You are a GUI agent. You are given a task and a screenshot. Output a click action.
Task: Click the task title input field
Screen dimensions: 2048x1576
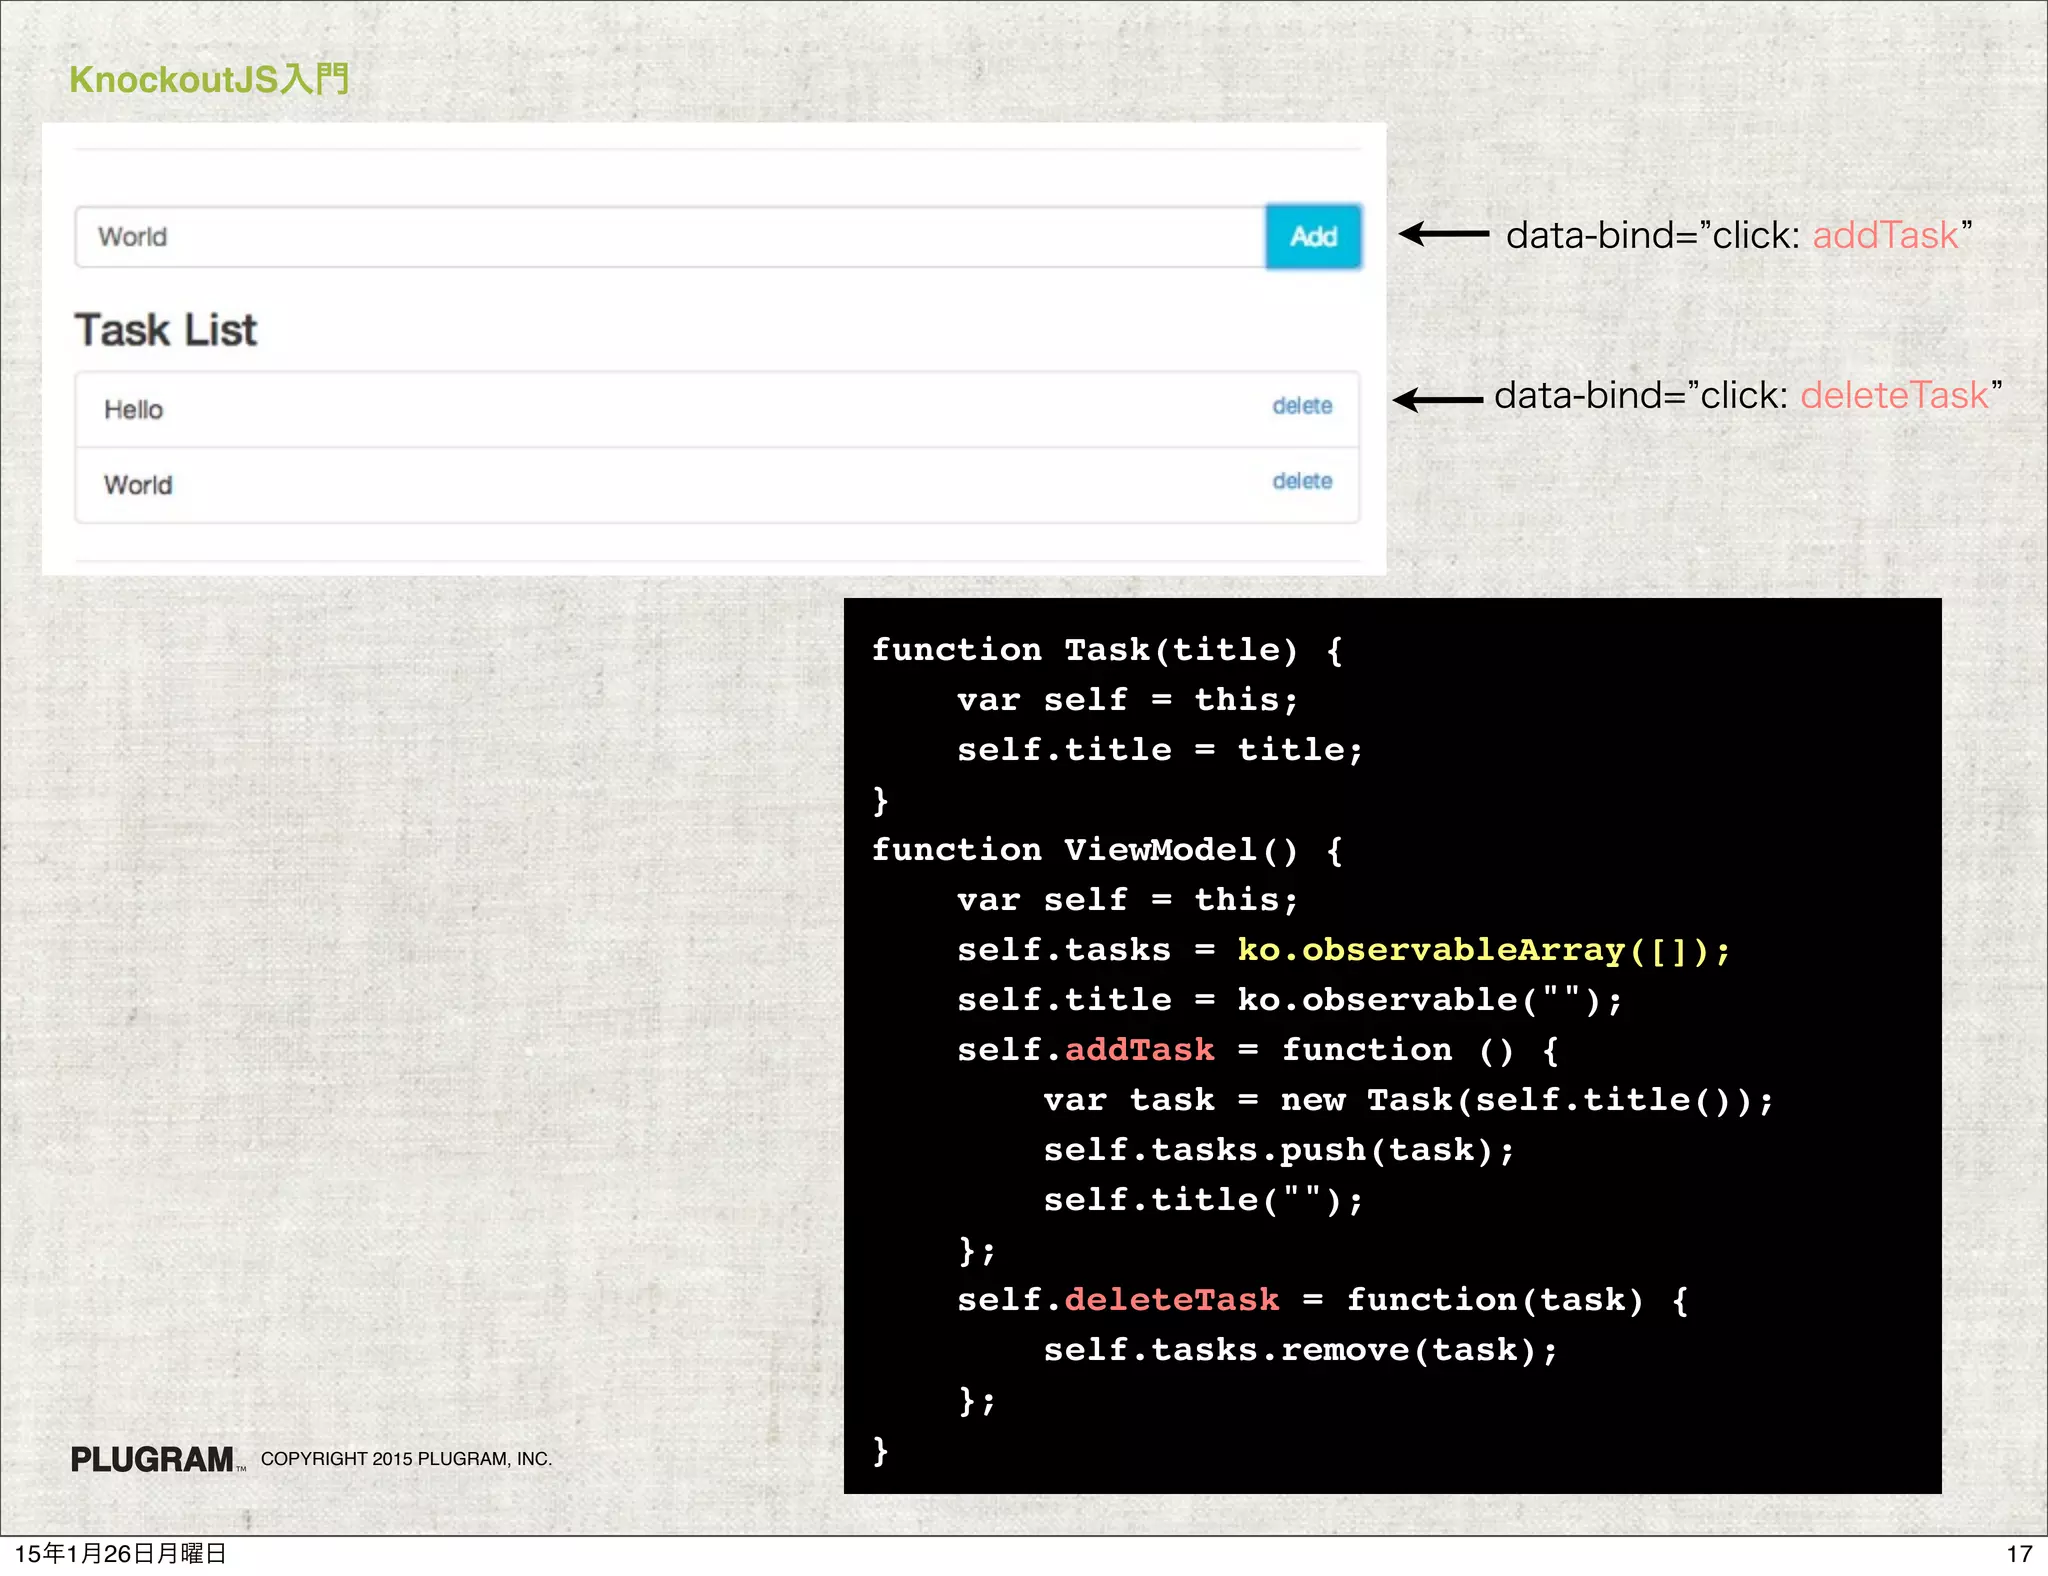pos(670,237)
